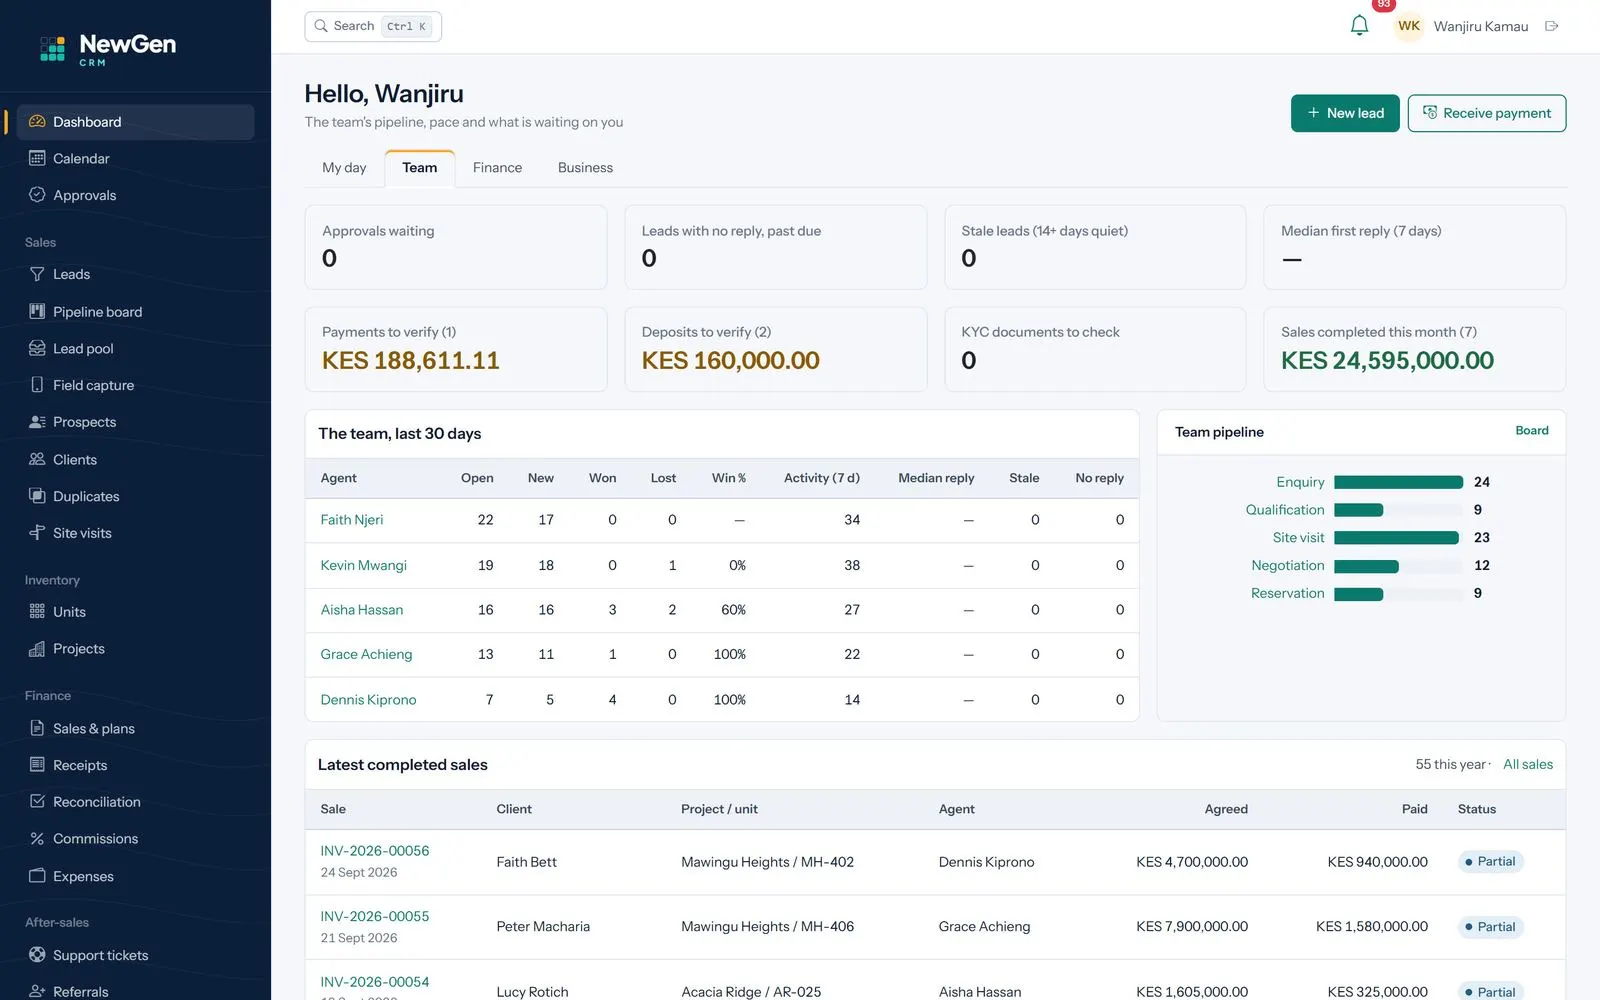The height and width of the screenshot is (1000, 1600).
Task: Open the Receipts icon
Action: tap(37, 765)
